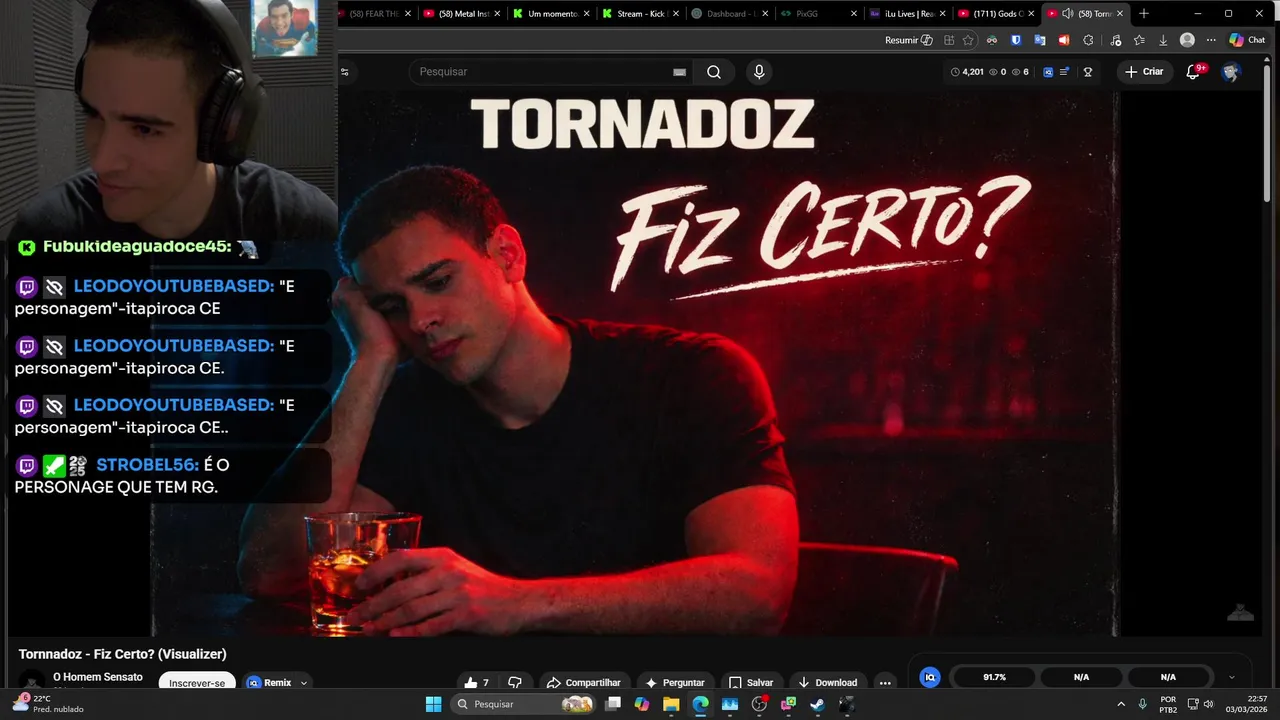Open the YouTube account avatar menu
The height and width of the screenshot is (720, 1280).
click(x=1231, y=72)
